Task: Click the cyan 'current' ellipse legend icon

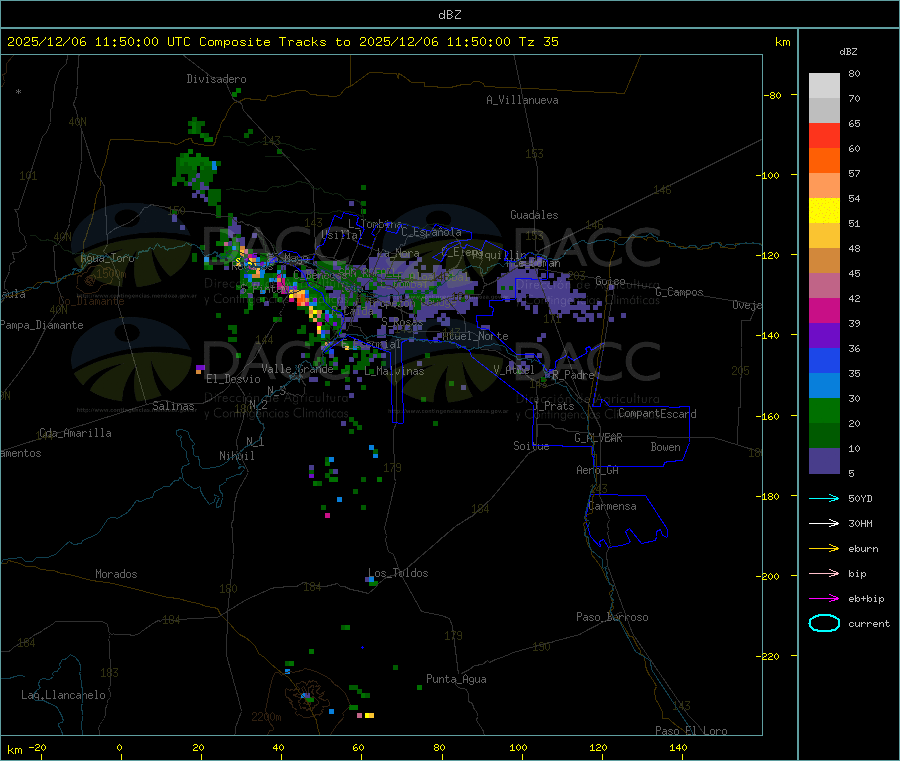Action: 824,623
